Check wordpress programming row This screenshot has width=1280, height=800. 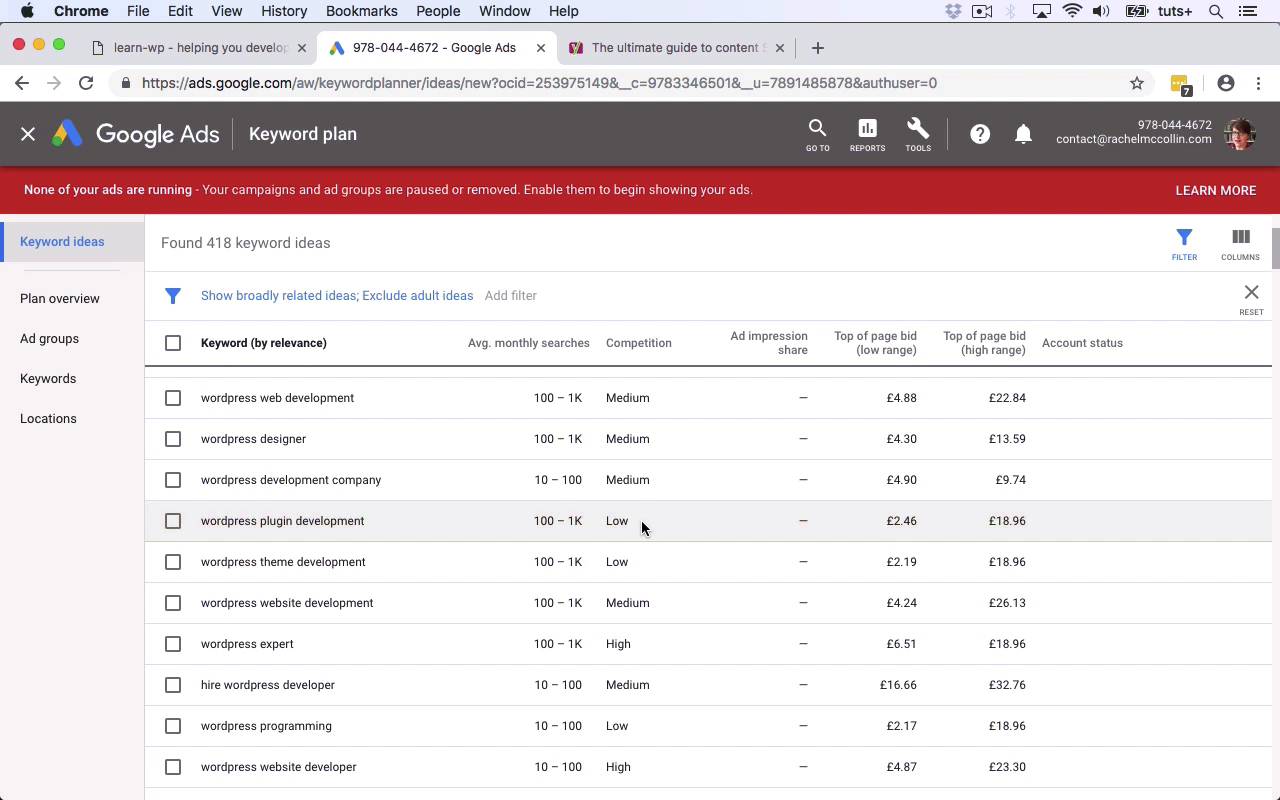point(173,726)
